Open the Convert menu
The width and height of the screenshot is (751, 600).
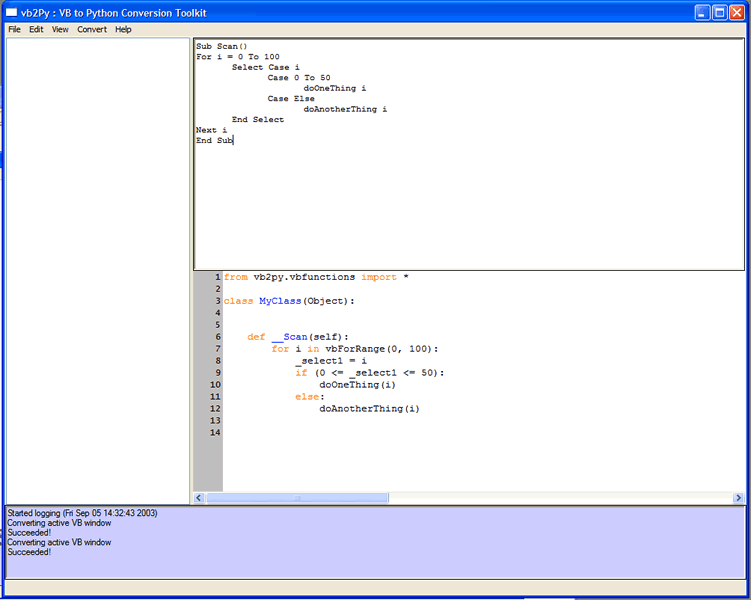[x=92, y=29]
